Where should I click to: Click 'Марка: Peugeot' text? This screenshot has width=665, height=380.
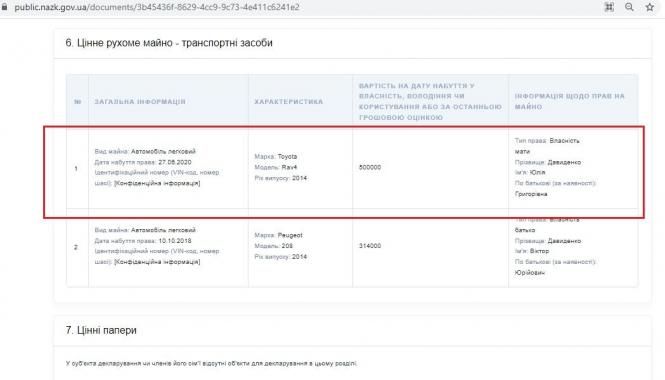279,235
